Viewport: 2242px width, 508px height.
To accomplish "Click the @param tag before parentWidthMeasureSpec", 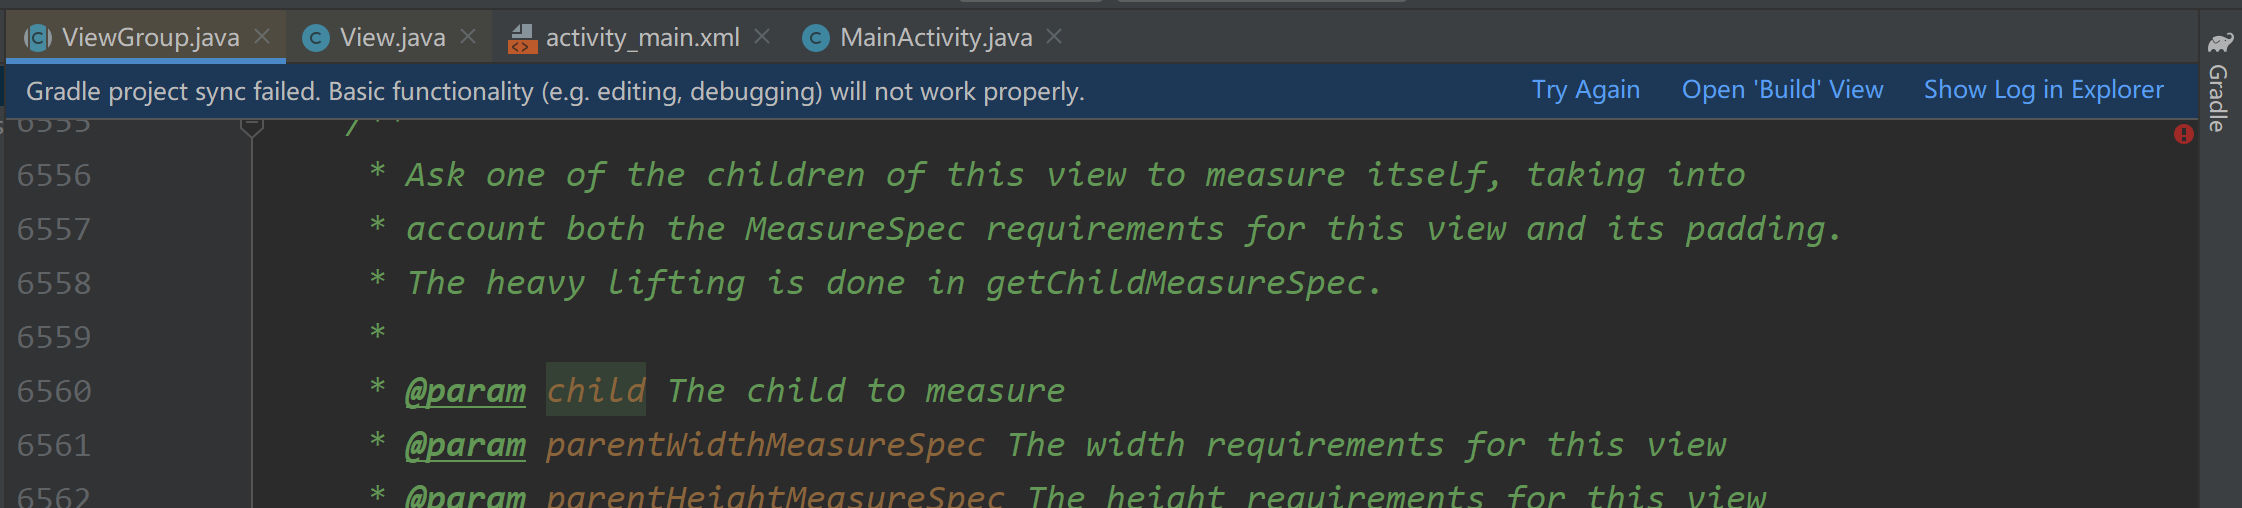I will [x=466, y=445].
